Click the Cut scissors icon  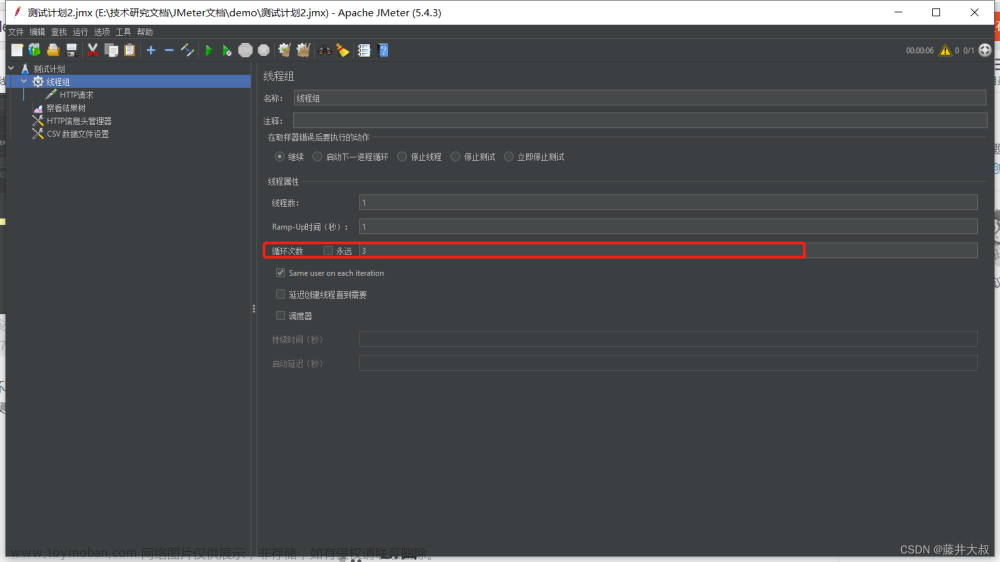92,50
